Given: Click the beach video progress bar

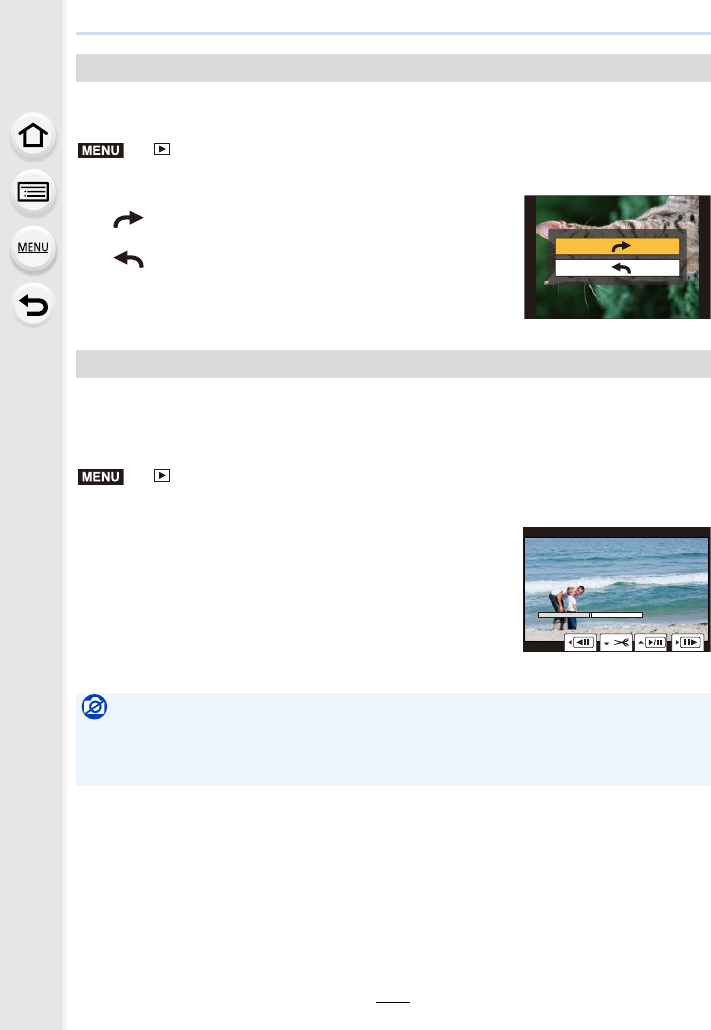Looking at the screenshot, I should coord(590,615).
